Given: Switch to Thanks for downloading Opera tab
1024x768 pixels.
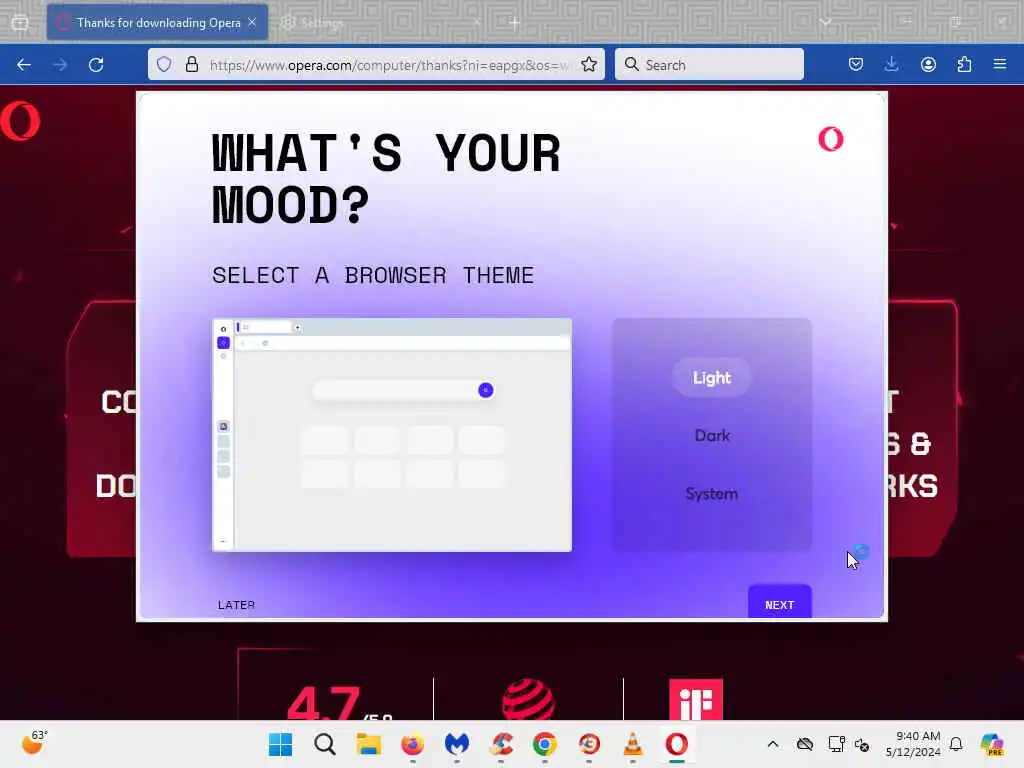Looking at the screenshot, I should pyautogui.click(x=157, y=23).
